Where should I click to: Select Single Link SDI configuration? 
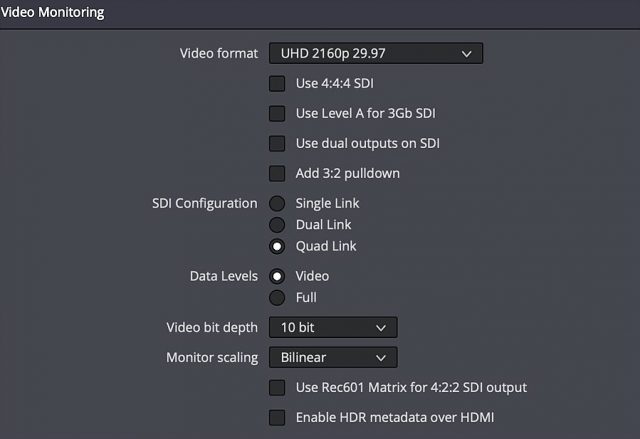point(277,203)
